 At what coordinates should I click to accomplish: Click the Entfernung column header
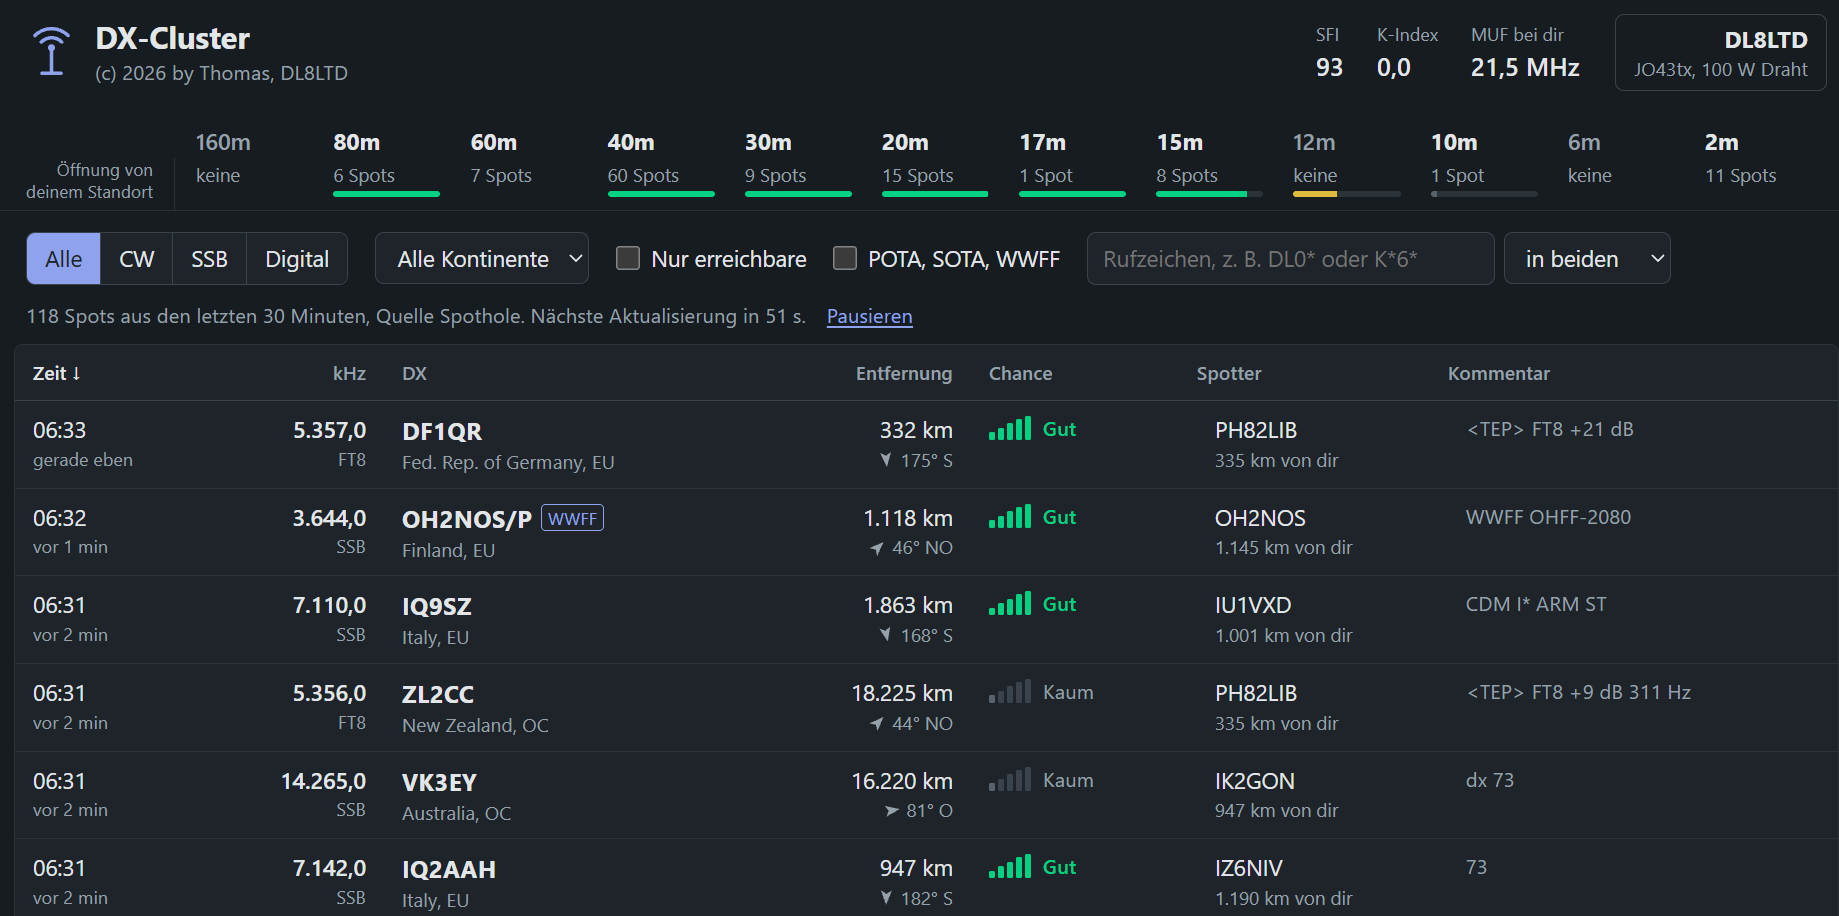pos(904,373)
